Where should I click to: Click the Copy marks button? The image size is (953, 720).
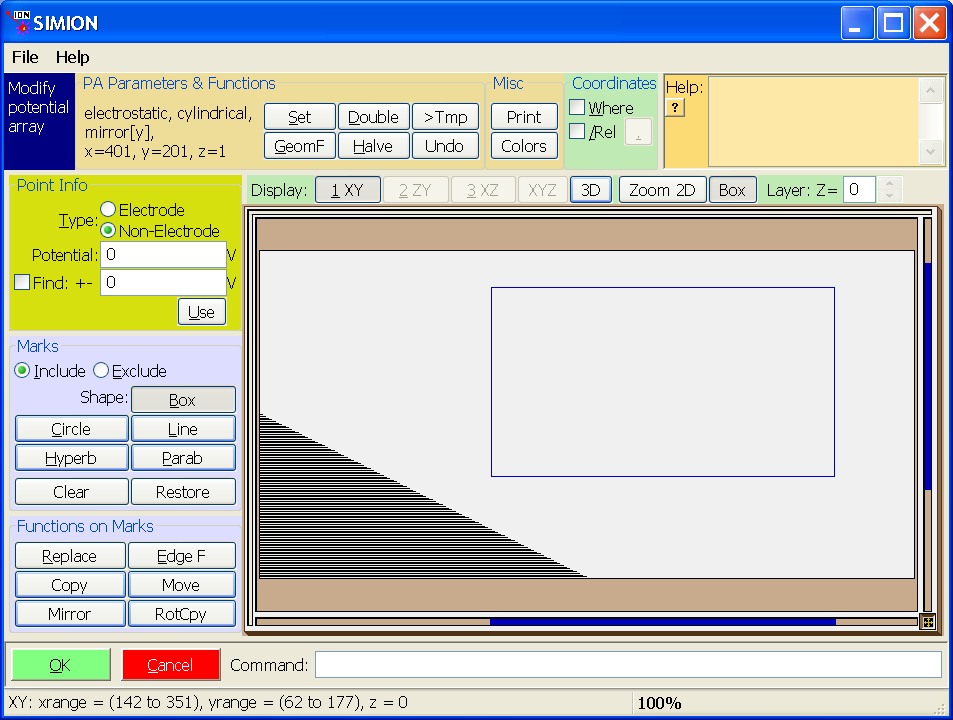tap(70, 585)
